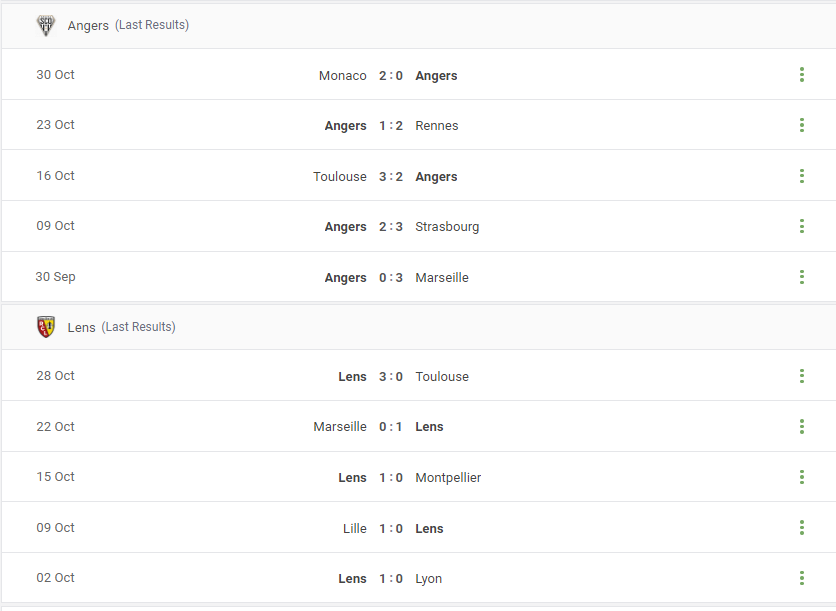The height and width of the screenshot is (611, 836).
Task: Open three-dot menu for Lens vs Toulouse
Action: click(x=801, y=376)
